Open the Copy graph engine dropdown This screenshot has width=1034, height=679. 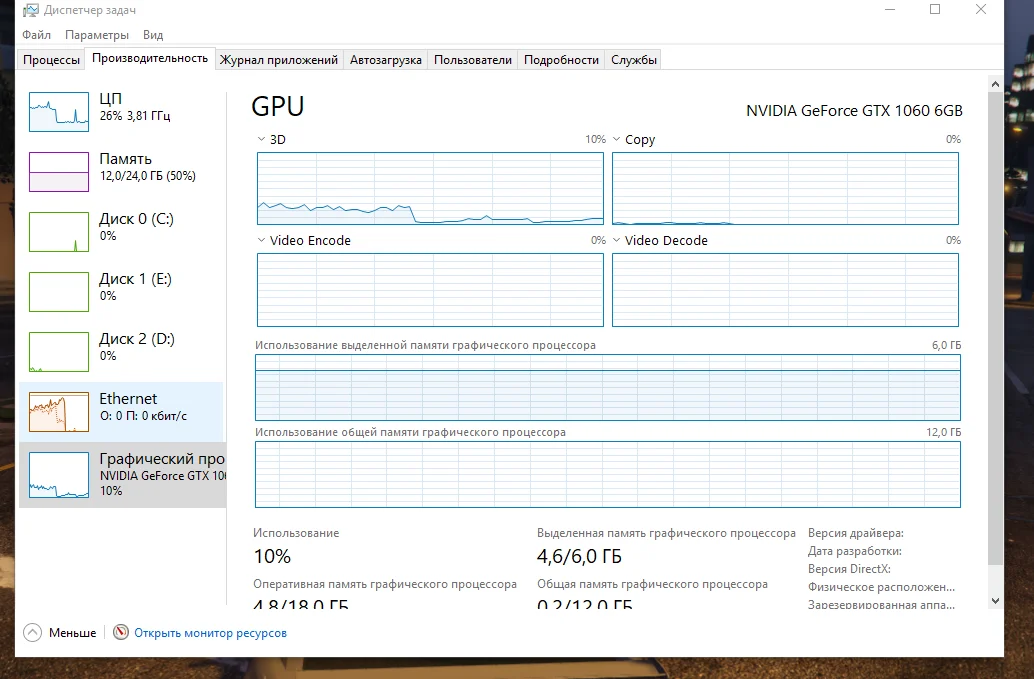[617, 140]
